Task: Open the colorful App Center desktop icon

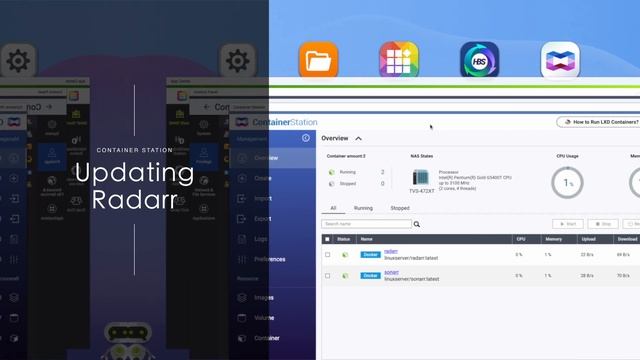Action: click(399, 60)
